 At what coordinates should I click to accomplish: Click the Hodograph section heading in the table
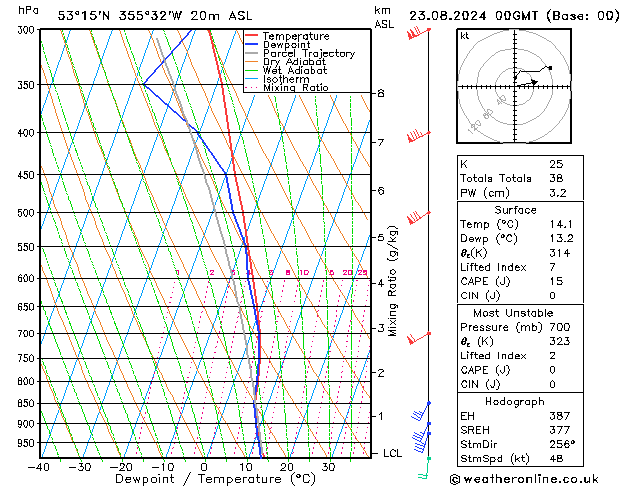(x=514, y=401)
